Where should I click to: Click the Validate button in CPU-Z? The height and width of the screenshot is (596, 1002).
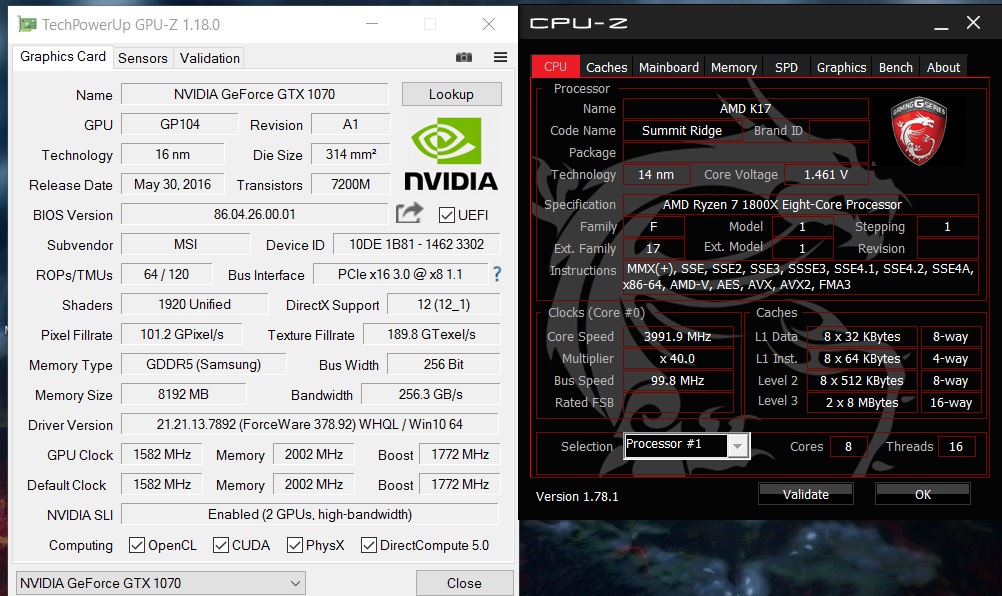pos(805,494)
